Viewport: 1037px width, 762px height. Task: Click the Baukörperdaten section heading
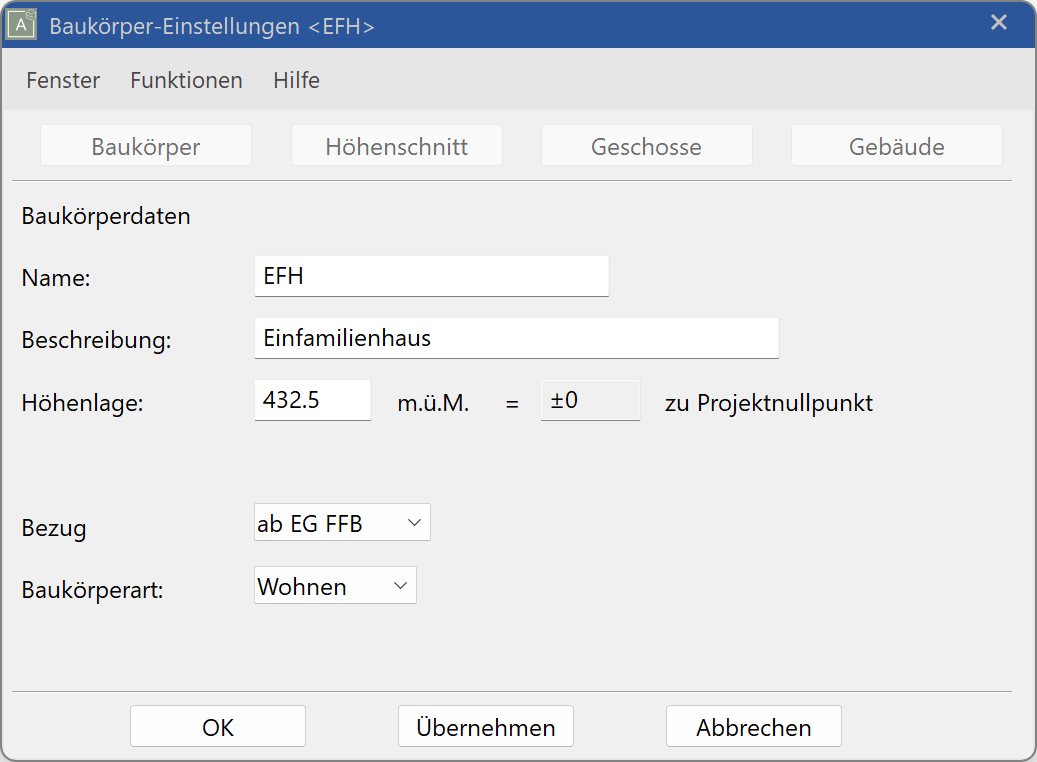tap(106, 216)
